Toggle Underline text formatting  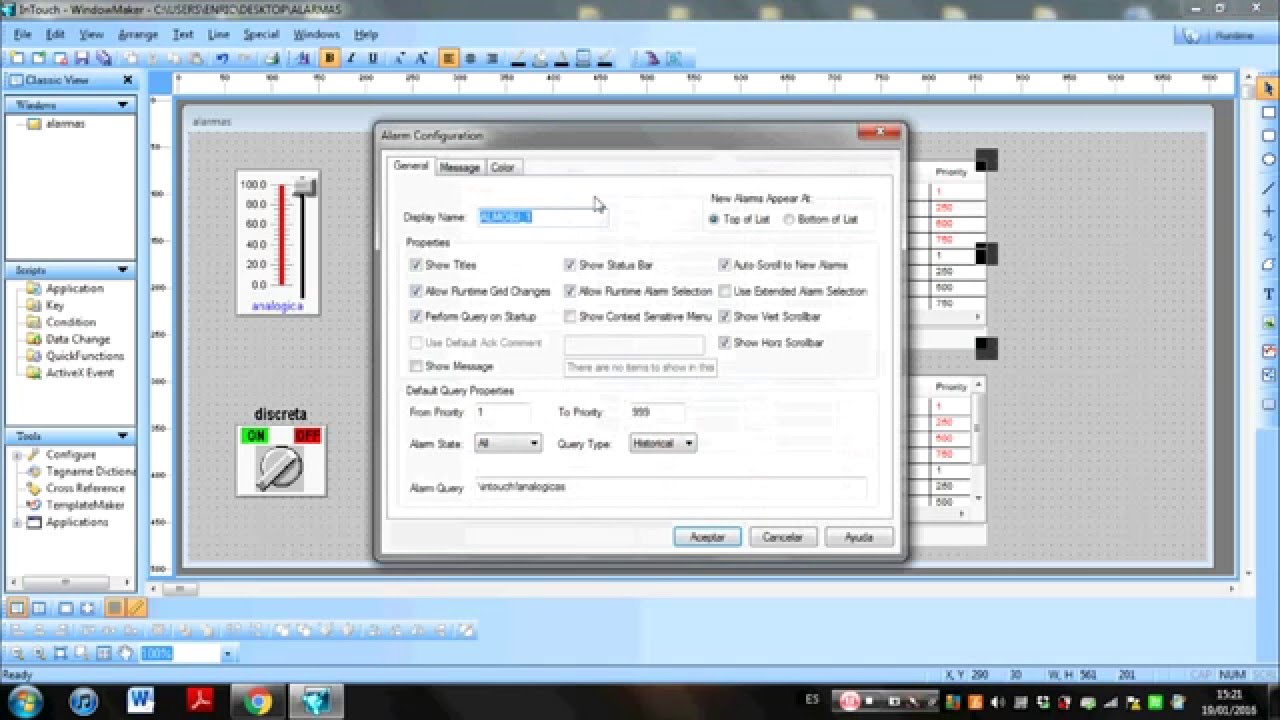click(x=373, y=58)
